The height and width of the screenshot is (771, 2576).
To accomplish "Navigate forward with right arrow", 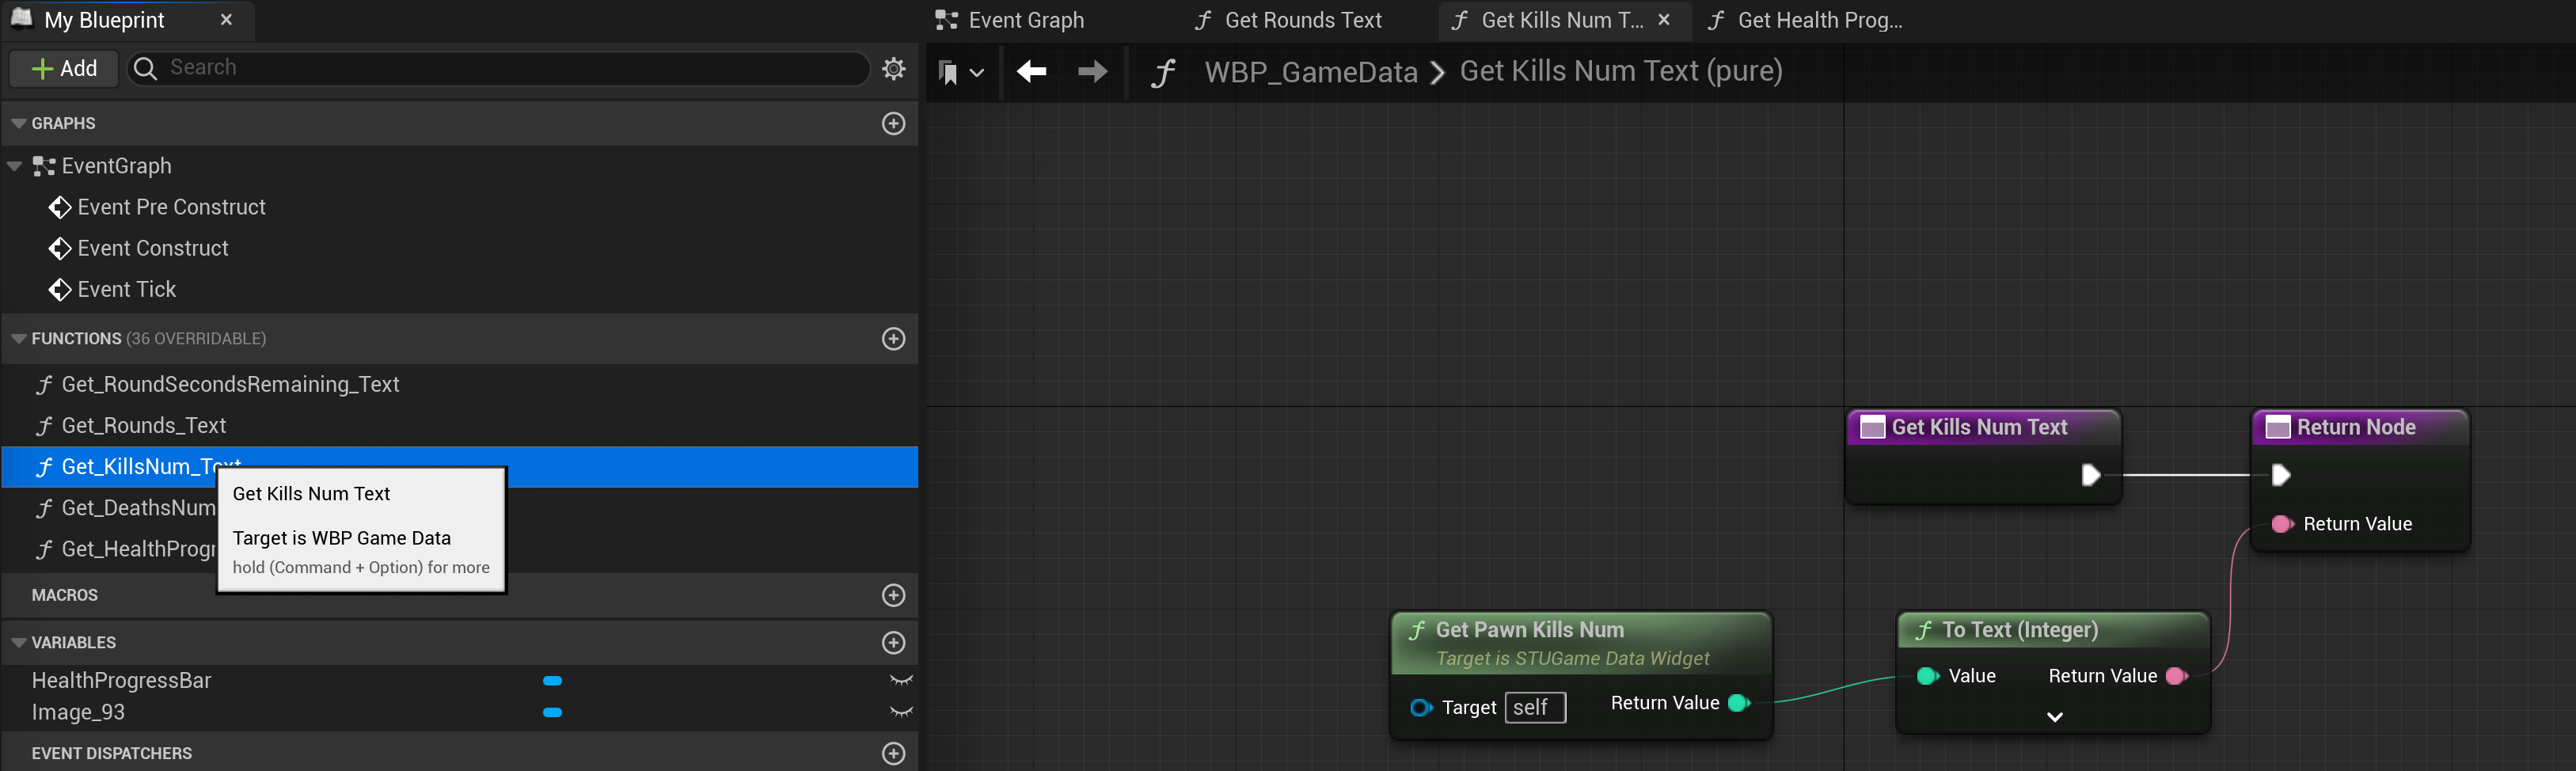I will pyautogui.click(x=1092, y=71).
